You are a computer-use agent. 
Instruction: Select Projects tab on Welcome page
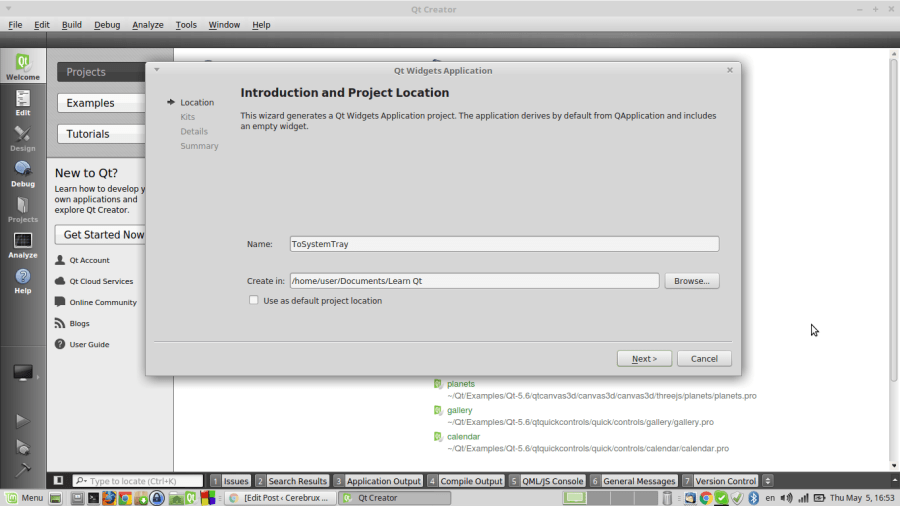tap(102, 72)
